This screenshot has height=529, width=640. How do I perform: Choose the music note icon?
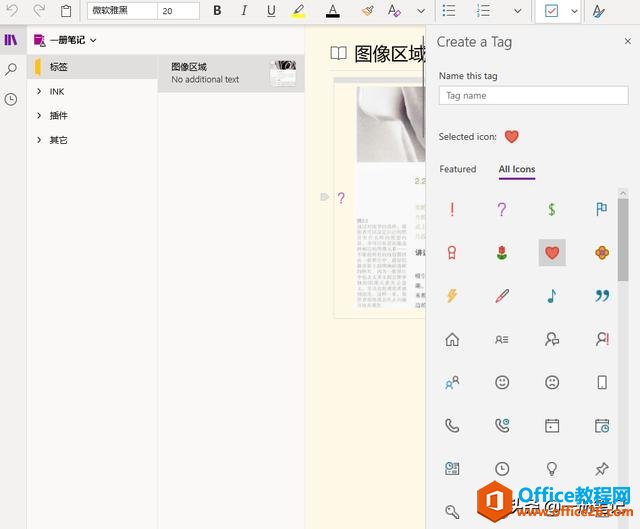[x=551, y=296]
